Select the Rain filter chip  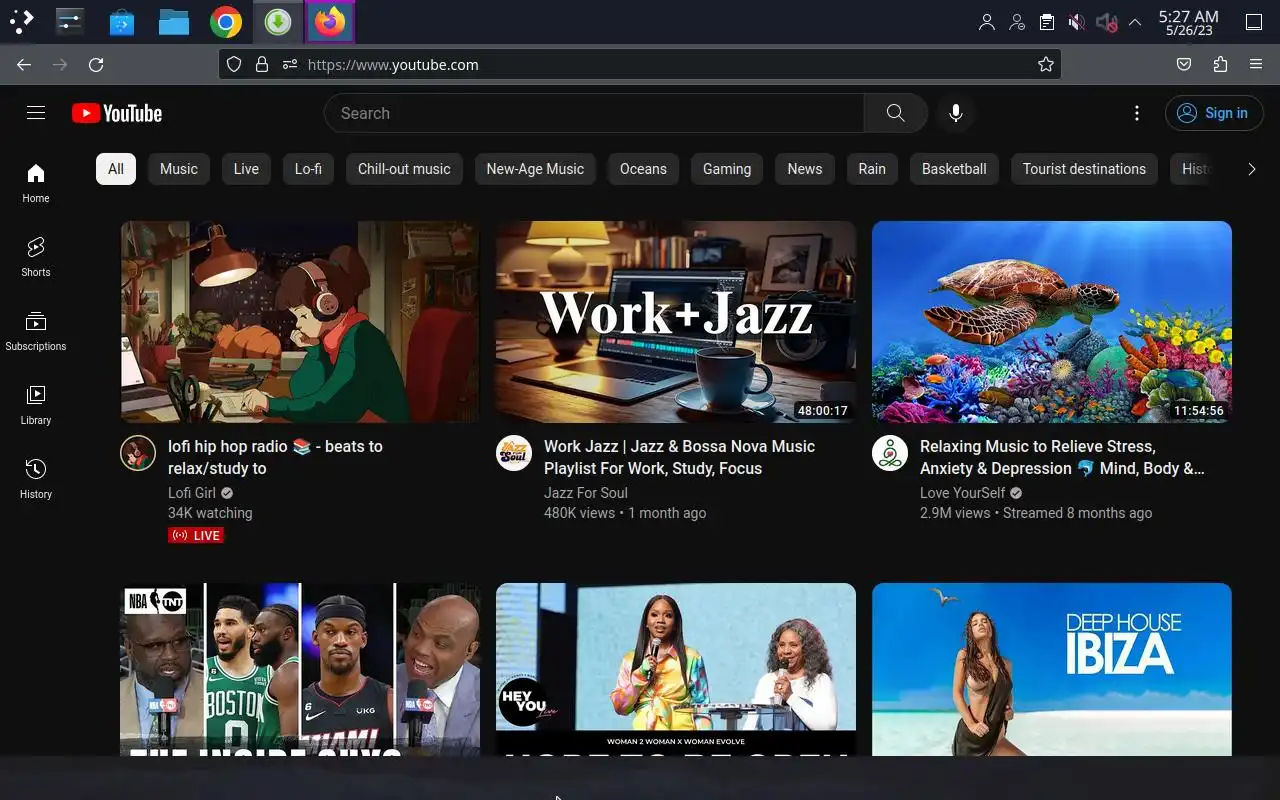click(x=872, y=169)
